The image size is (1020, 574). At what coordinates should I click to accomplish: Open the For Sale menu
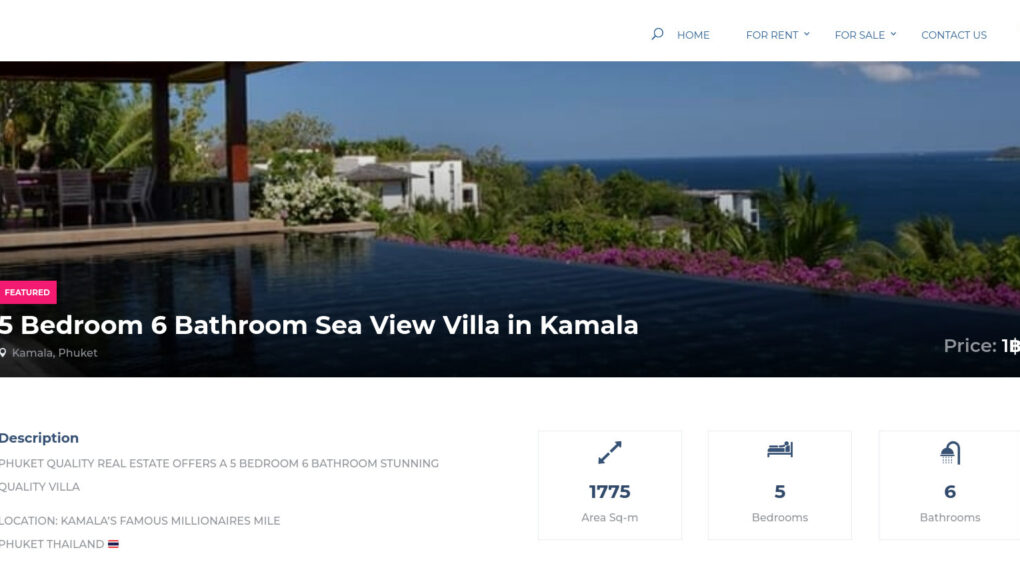pyautogui.click(x=859, y=35)
